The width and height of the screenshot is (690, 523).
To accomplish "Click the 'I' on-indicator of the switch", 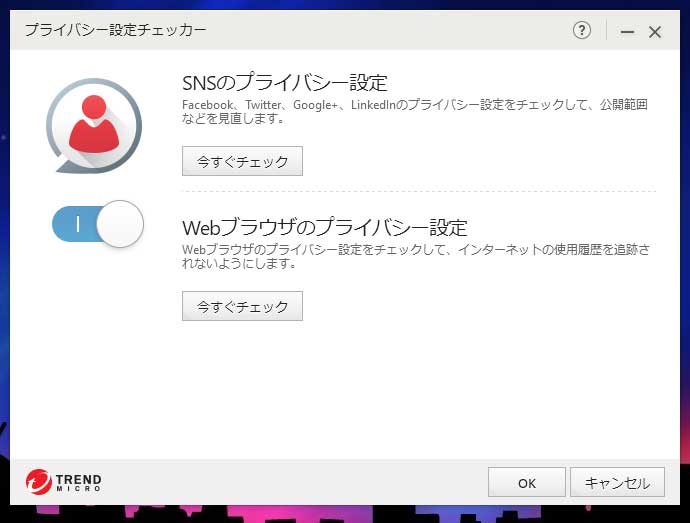I will point(77,224).
